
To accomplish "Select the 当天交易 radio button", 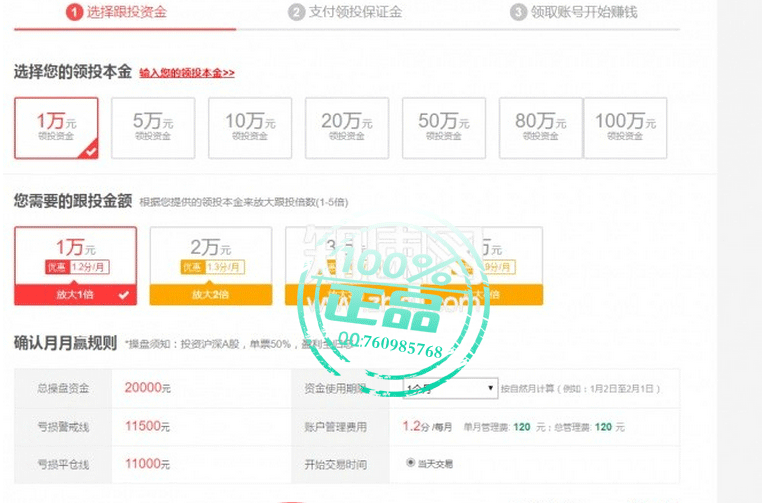I will tap(410, 463).
